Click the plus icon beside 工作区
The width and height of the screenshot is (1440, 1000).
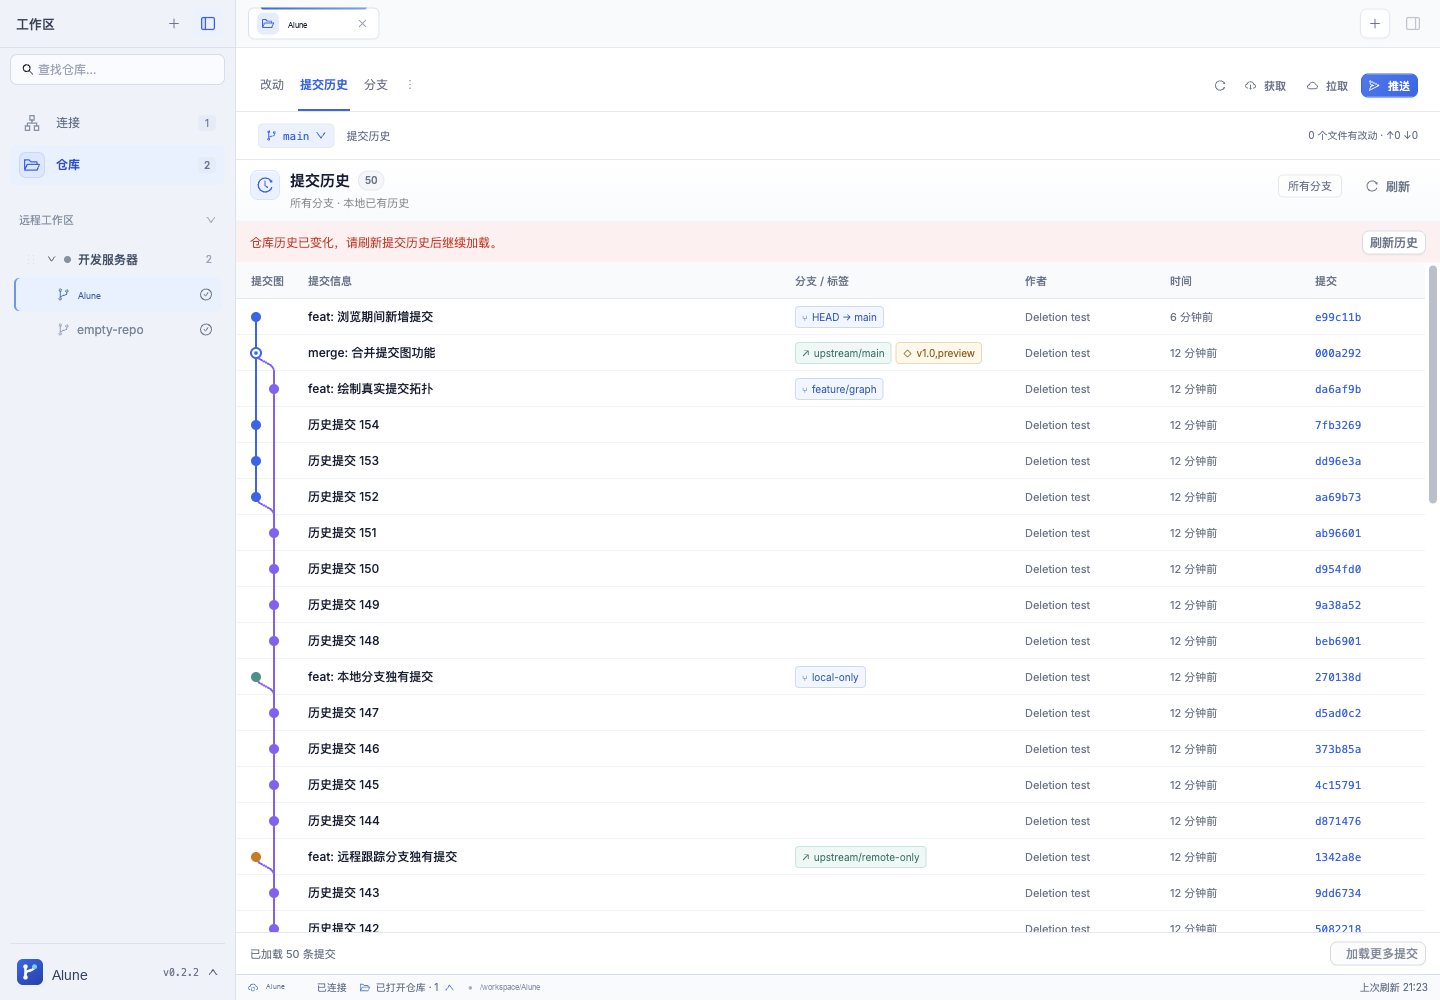tap(174, 24)
